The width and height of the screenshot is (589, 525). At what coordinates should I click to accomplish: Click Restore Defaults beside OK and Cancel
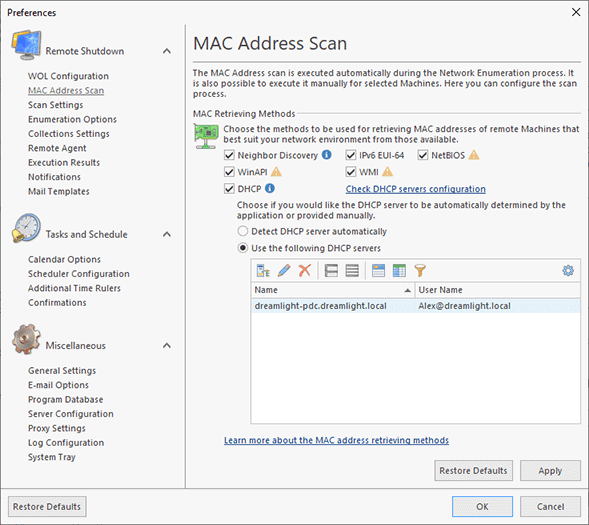pyautogui.click(x=47, y=507)
